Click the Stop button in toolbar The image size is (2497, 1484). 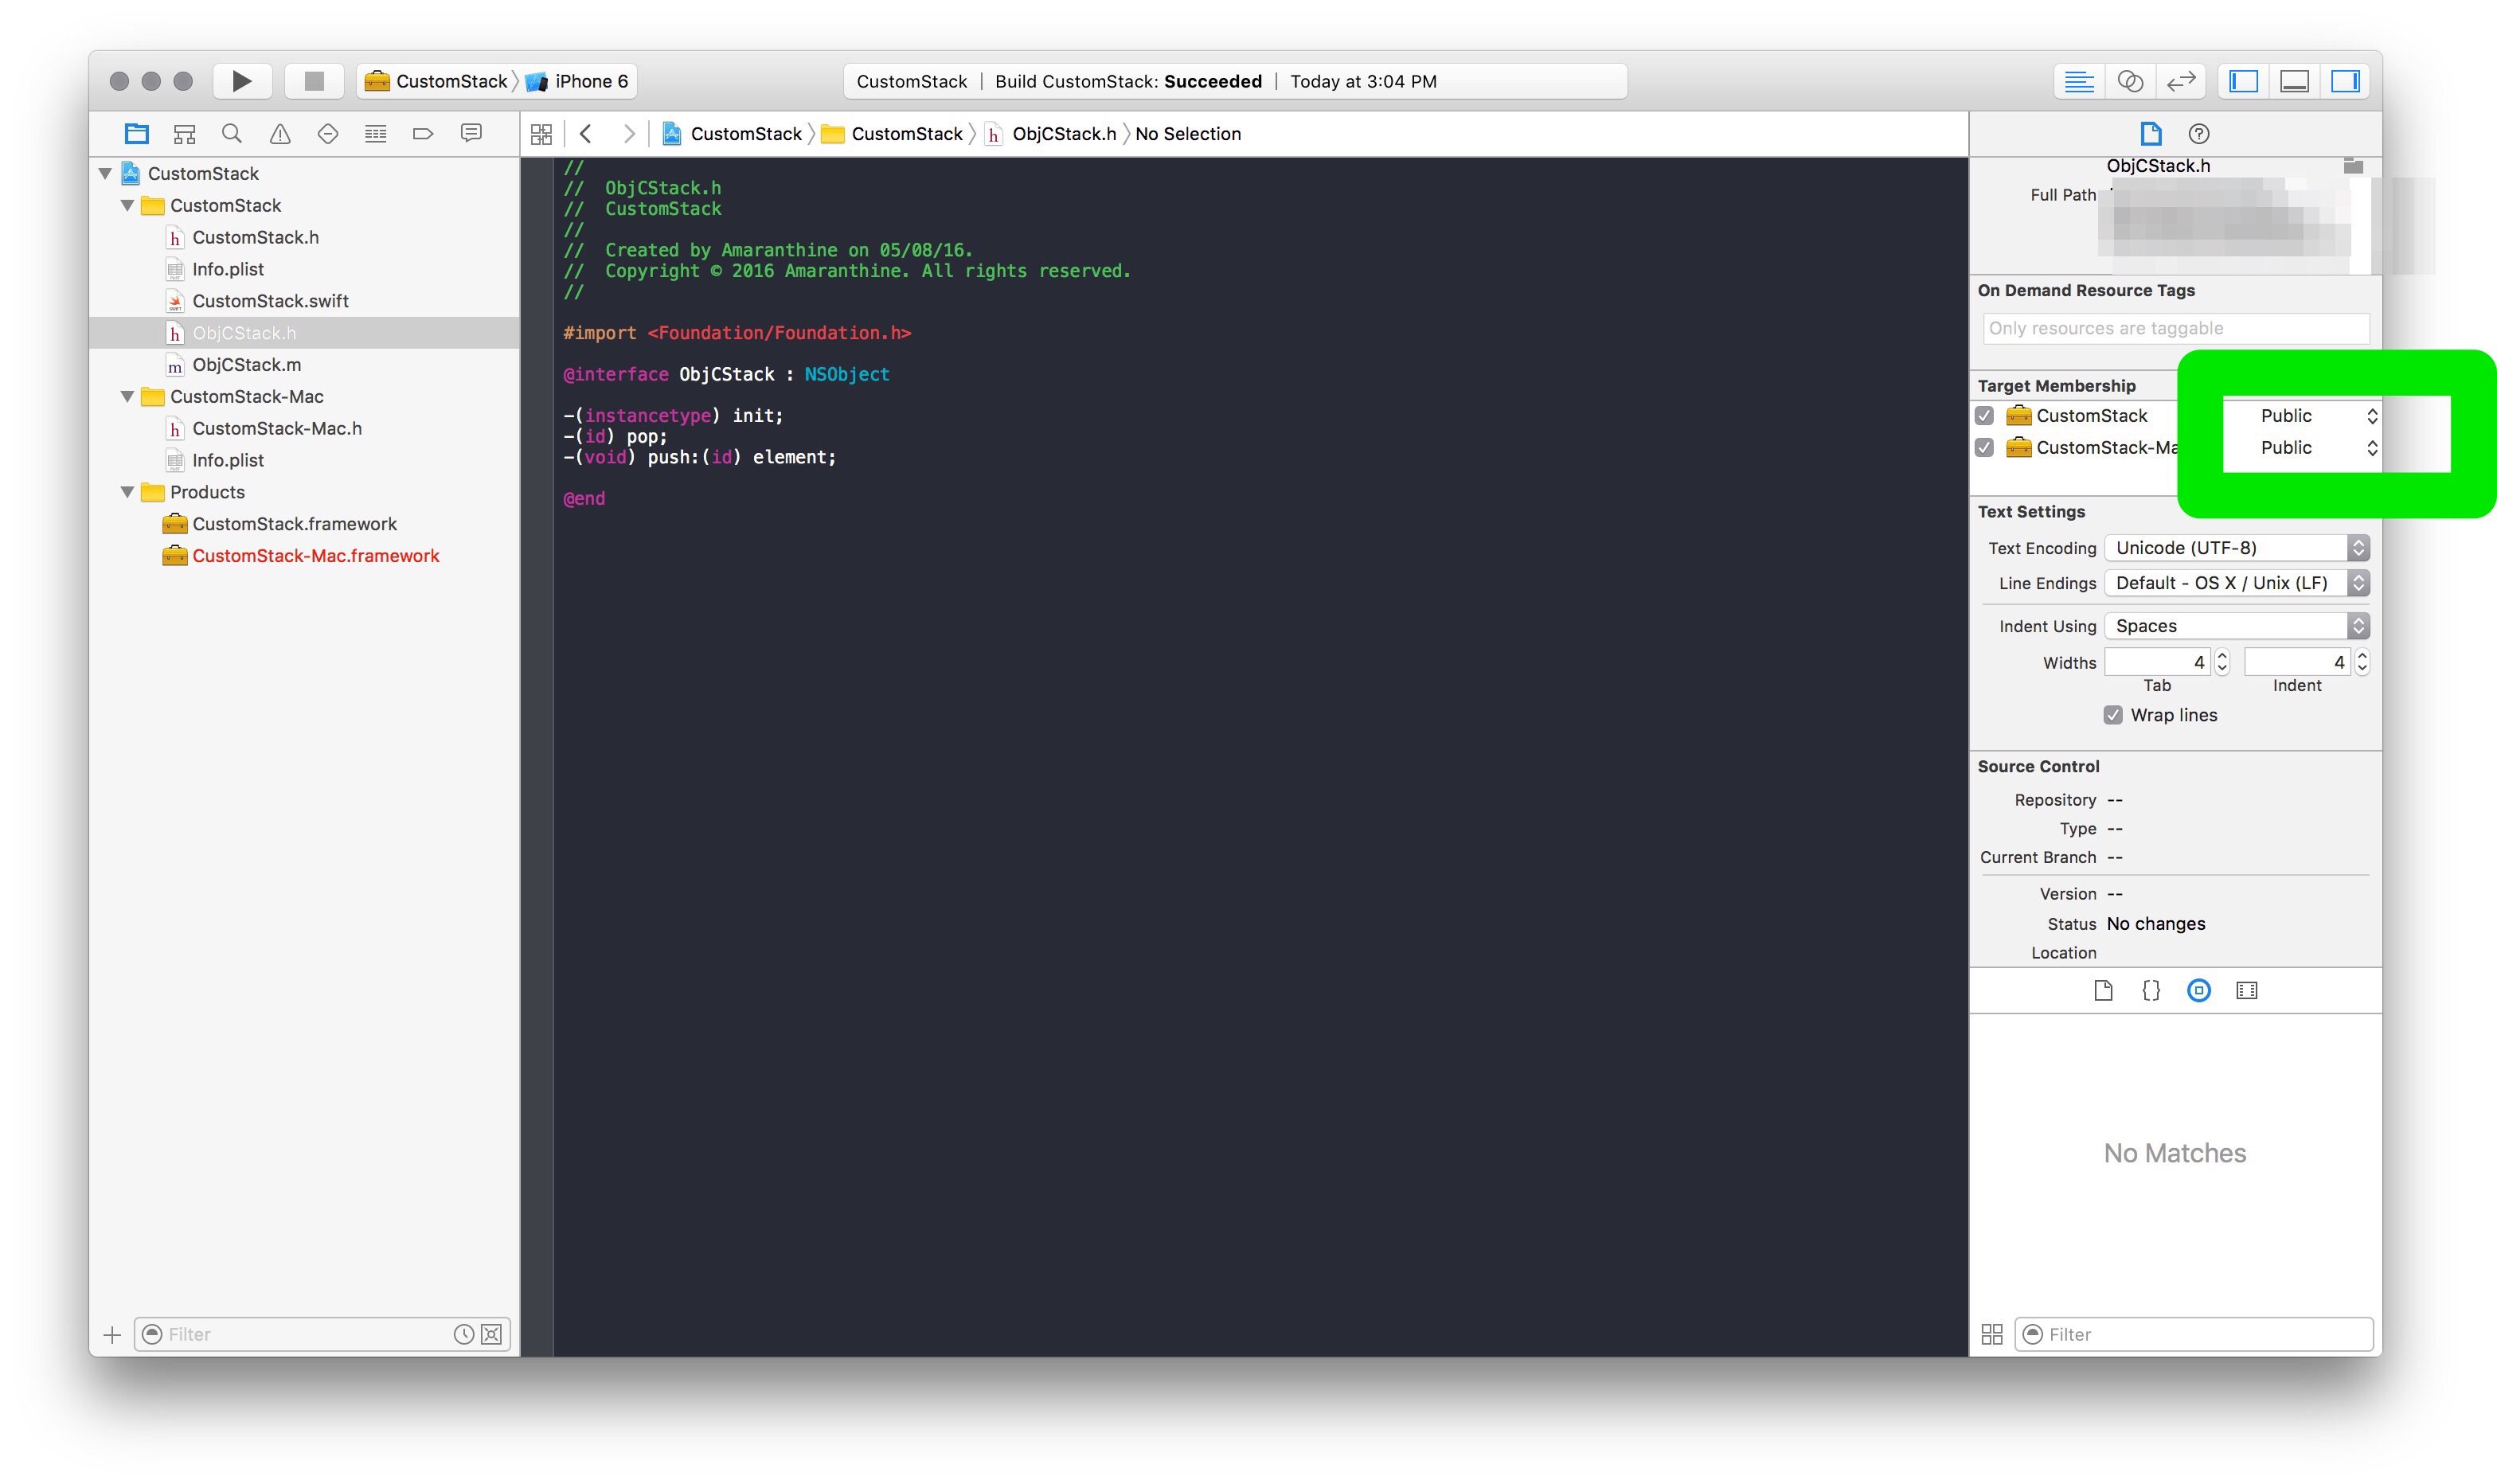(314, 81)
